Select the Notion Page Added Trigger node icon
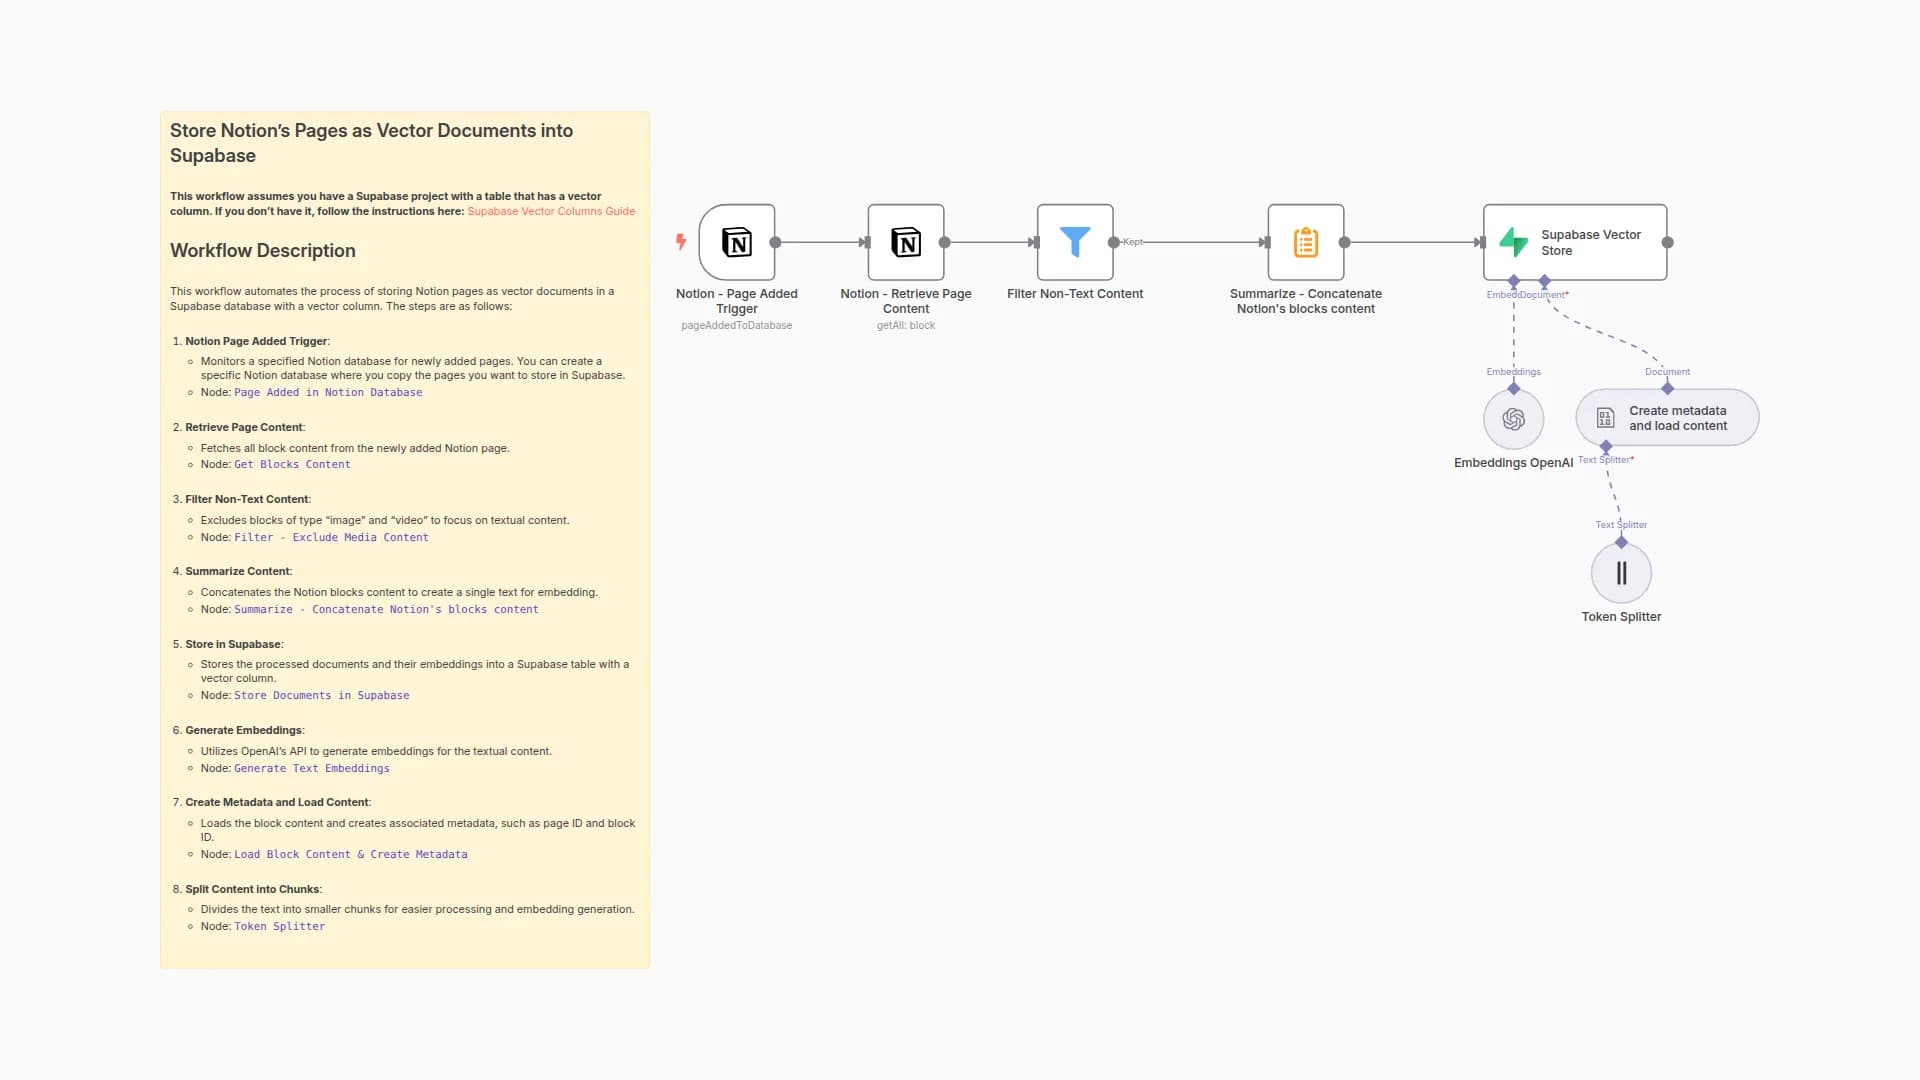This screenshot has height=1080, width=1920. coord(737,242)
